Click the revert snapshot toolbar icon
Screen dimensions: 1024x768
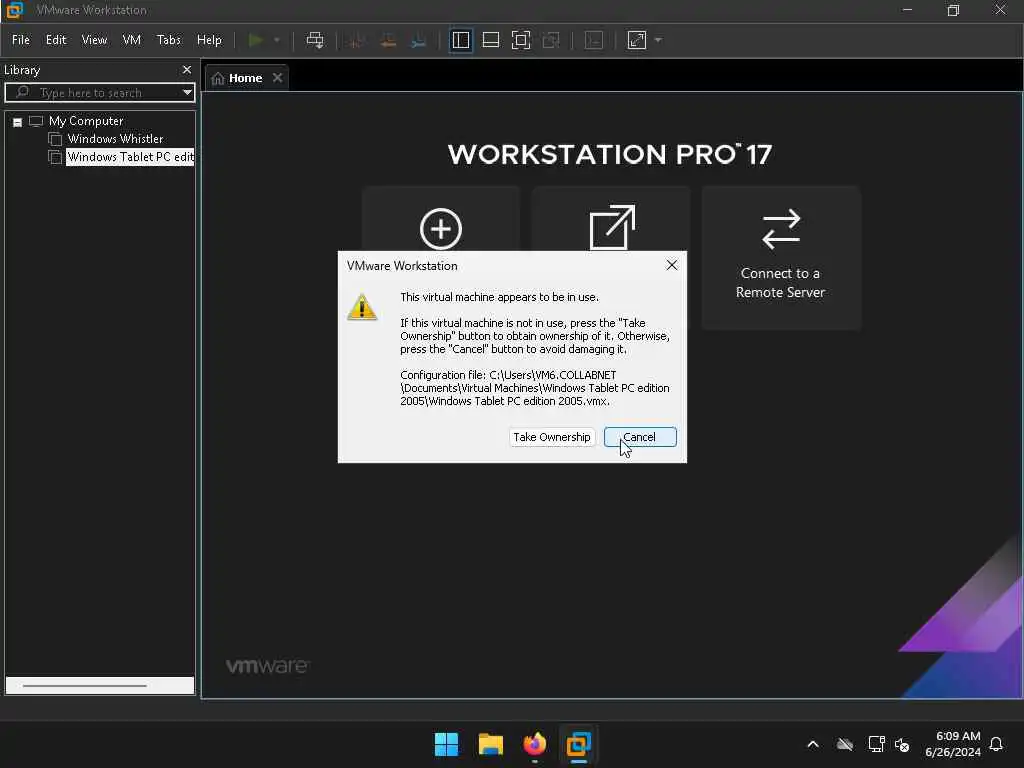click(388, 40)
